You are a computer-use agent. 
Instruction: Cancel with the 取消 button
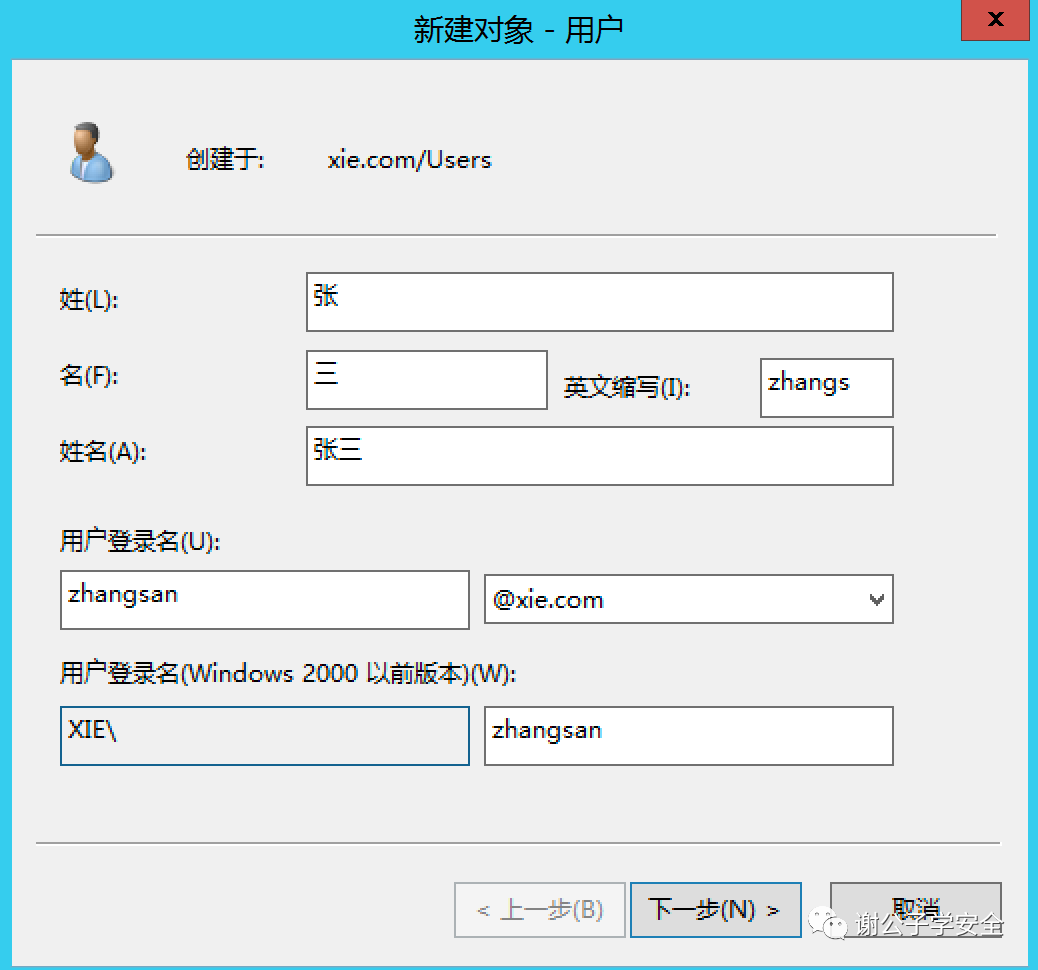(x=916, y=910)
